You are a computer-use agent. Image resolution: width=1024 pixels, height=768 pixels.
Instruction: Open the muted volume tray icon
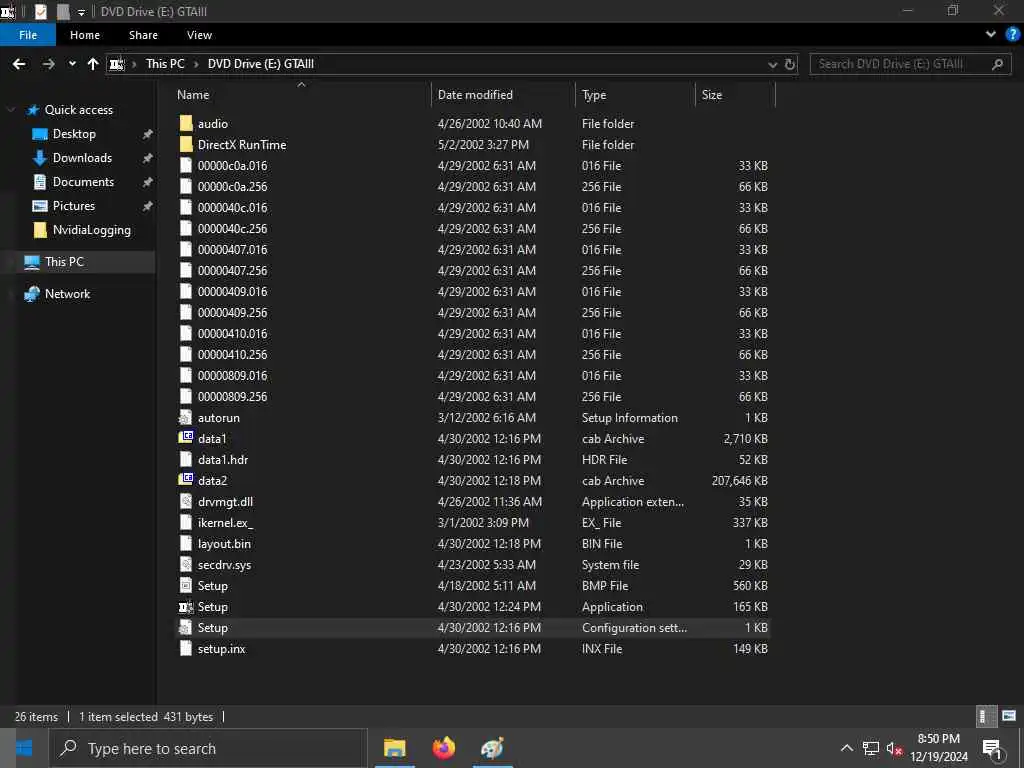[894, 748]
